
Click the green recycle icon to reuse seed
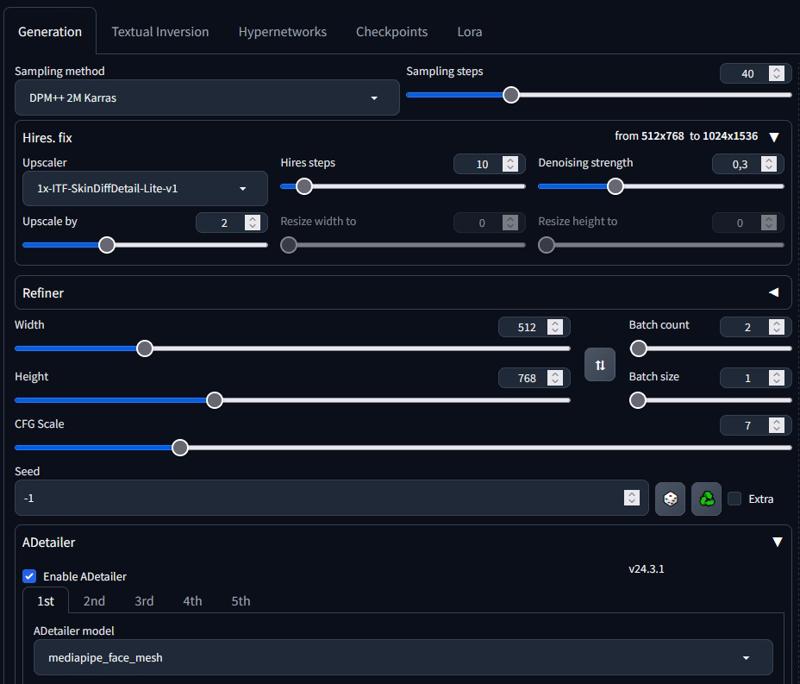[706, 498]
